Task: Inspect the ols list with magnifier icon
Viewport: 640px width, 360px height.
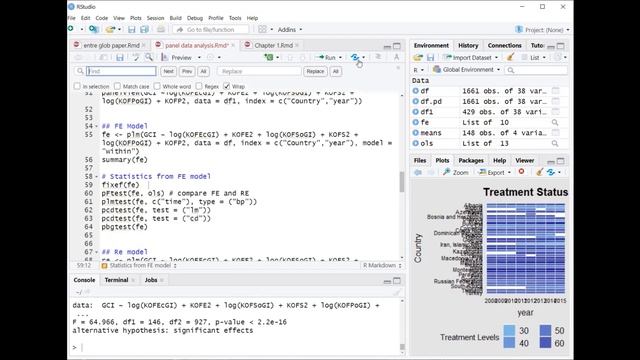Action: pos(555,143)
